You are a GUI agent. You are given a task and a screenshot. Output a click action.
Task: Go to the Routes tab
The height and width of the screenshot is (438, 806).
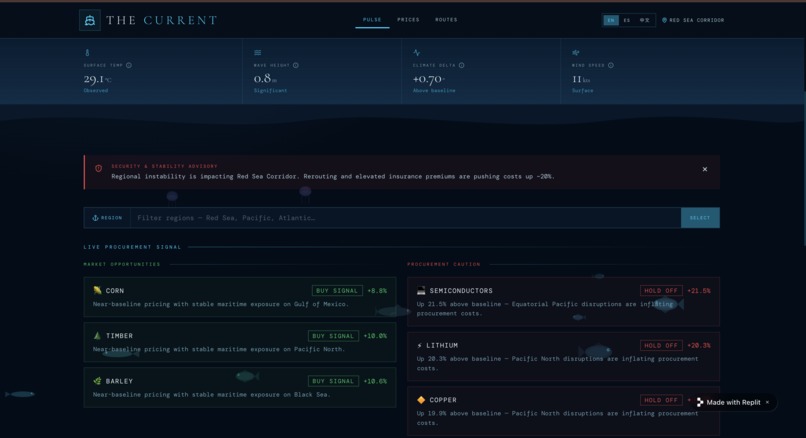[446, 20]
